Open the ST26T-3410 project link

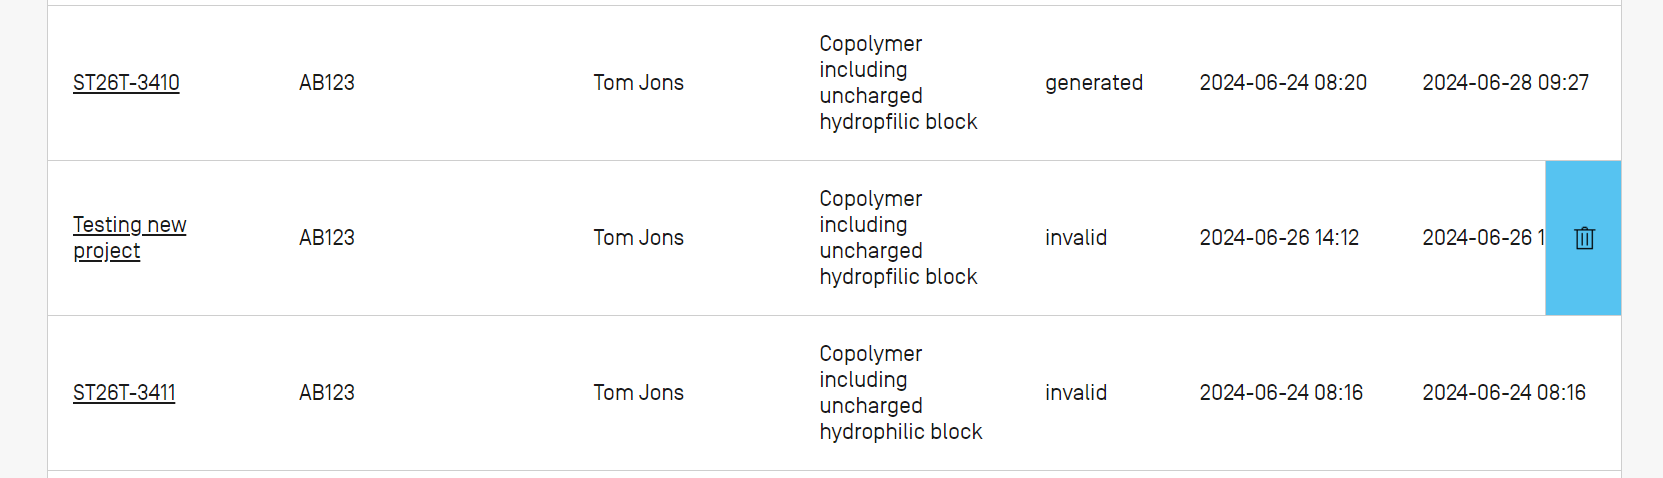point(126,83)
